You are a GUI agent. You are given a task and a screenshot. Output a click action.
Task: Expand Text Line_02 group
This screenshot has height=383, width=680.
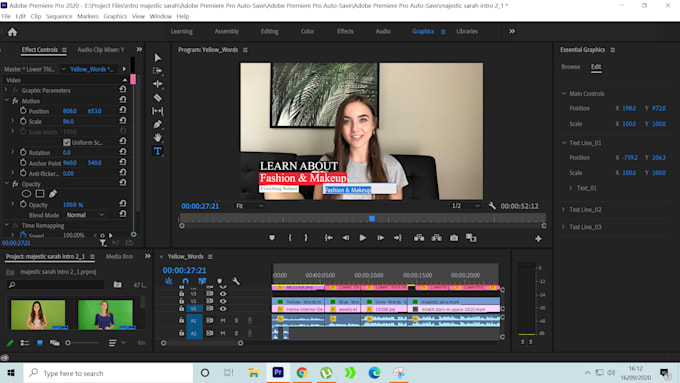point(563,210)
